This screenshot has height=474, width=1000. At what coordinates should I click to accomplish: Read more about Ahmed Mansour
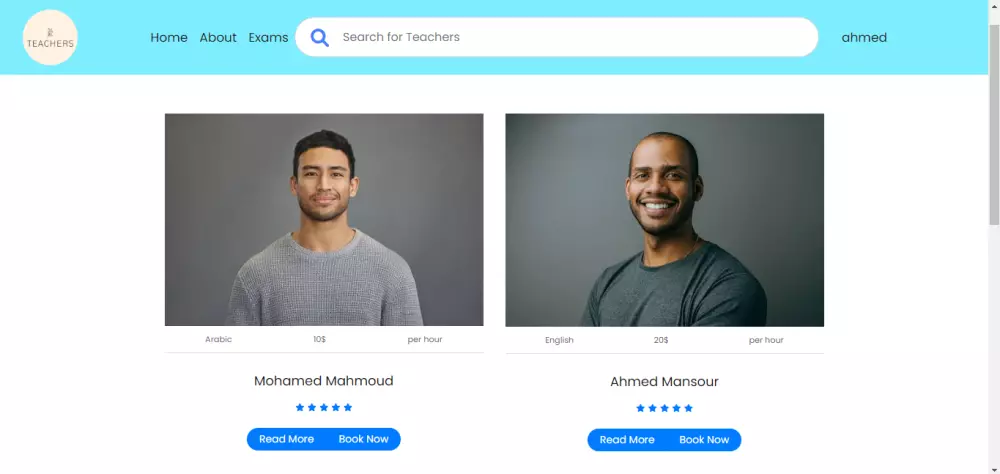pos(627,440)
